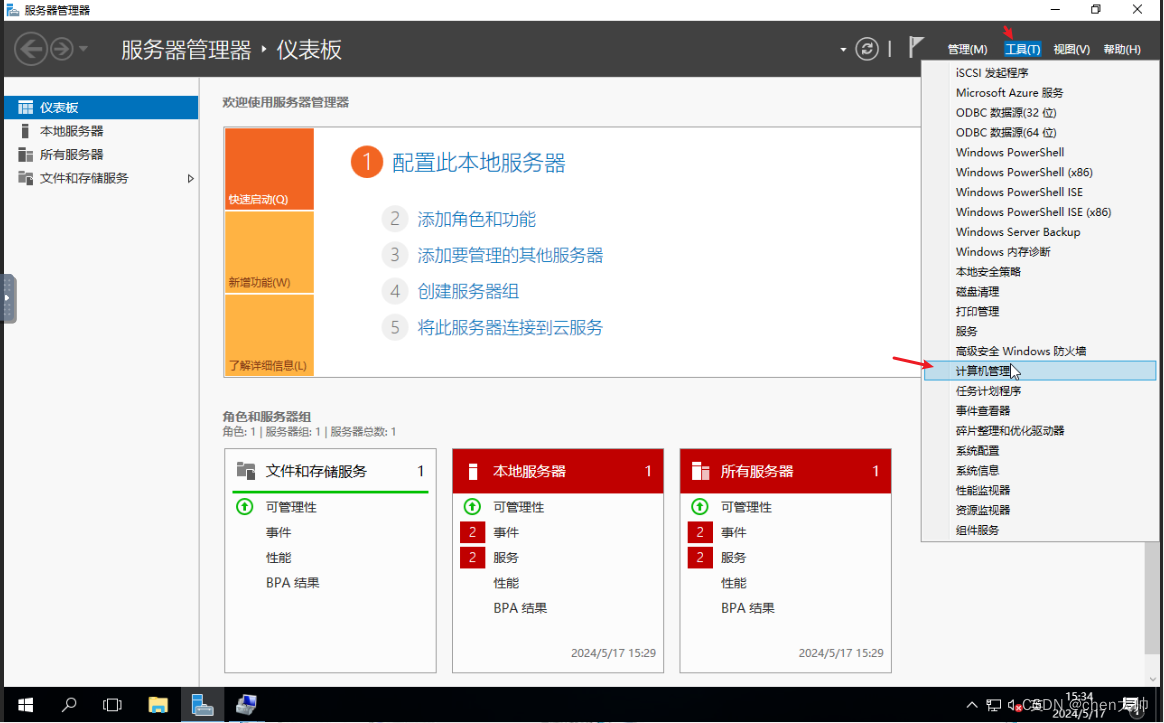This screenshot has height=723, width=1164.
Task: Open File Explorer from the taskbar
Action: click(x=157, y=704)
